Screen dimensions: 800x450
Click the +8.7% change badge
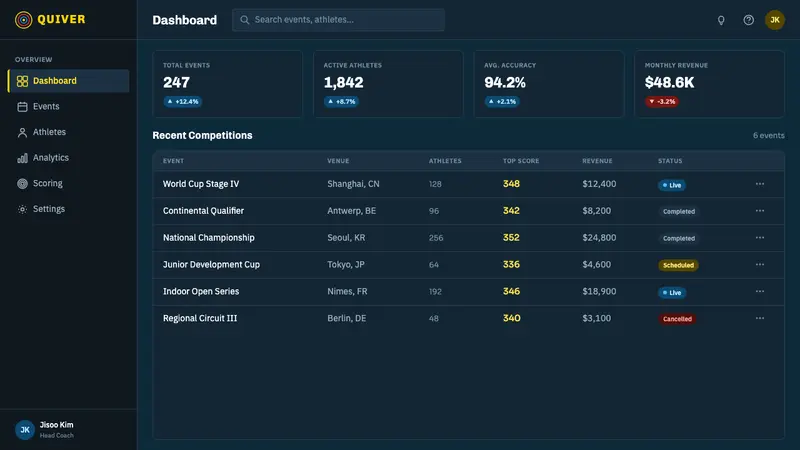341,102
